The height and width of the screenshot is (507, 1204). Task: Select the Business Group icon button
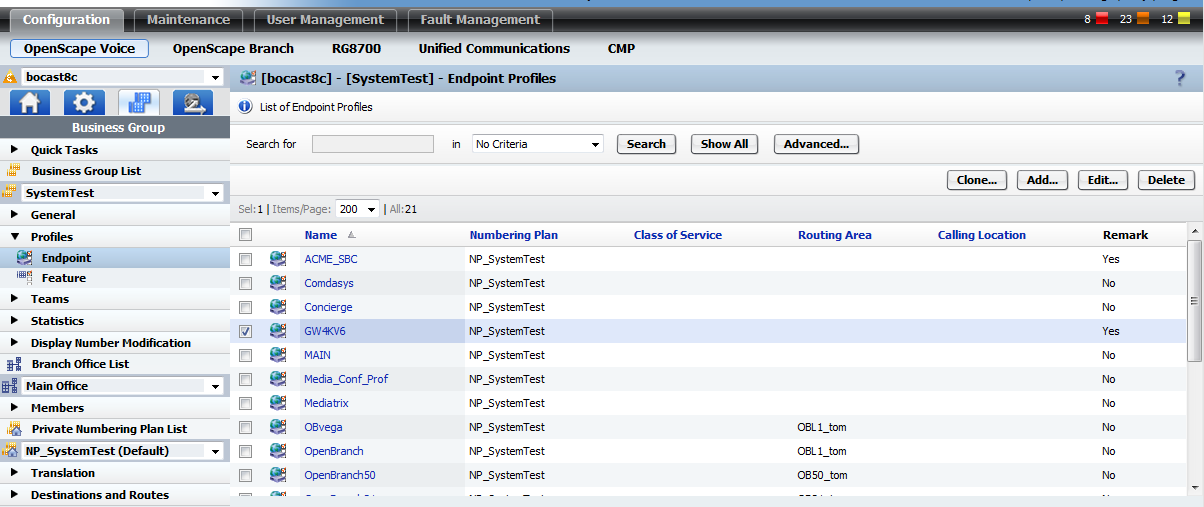[x=138, y=103]
